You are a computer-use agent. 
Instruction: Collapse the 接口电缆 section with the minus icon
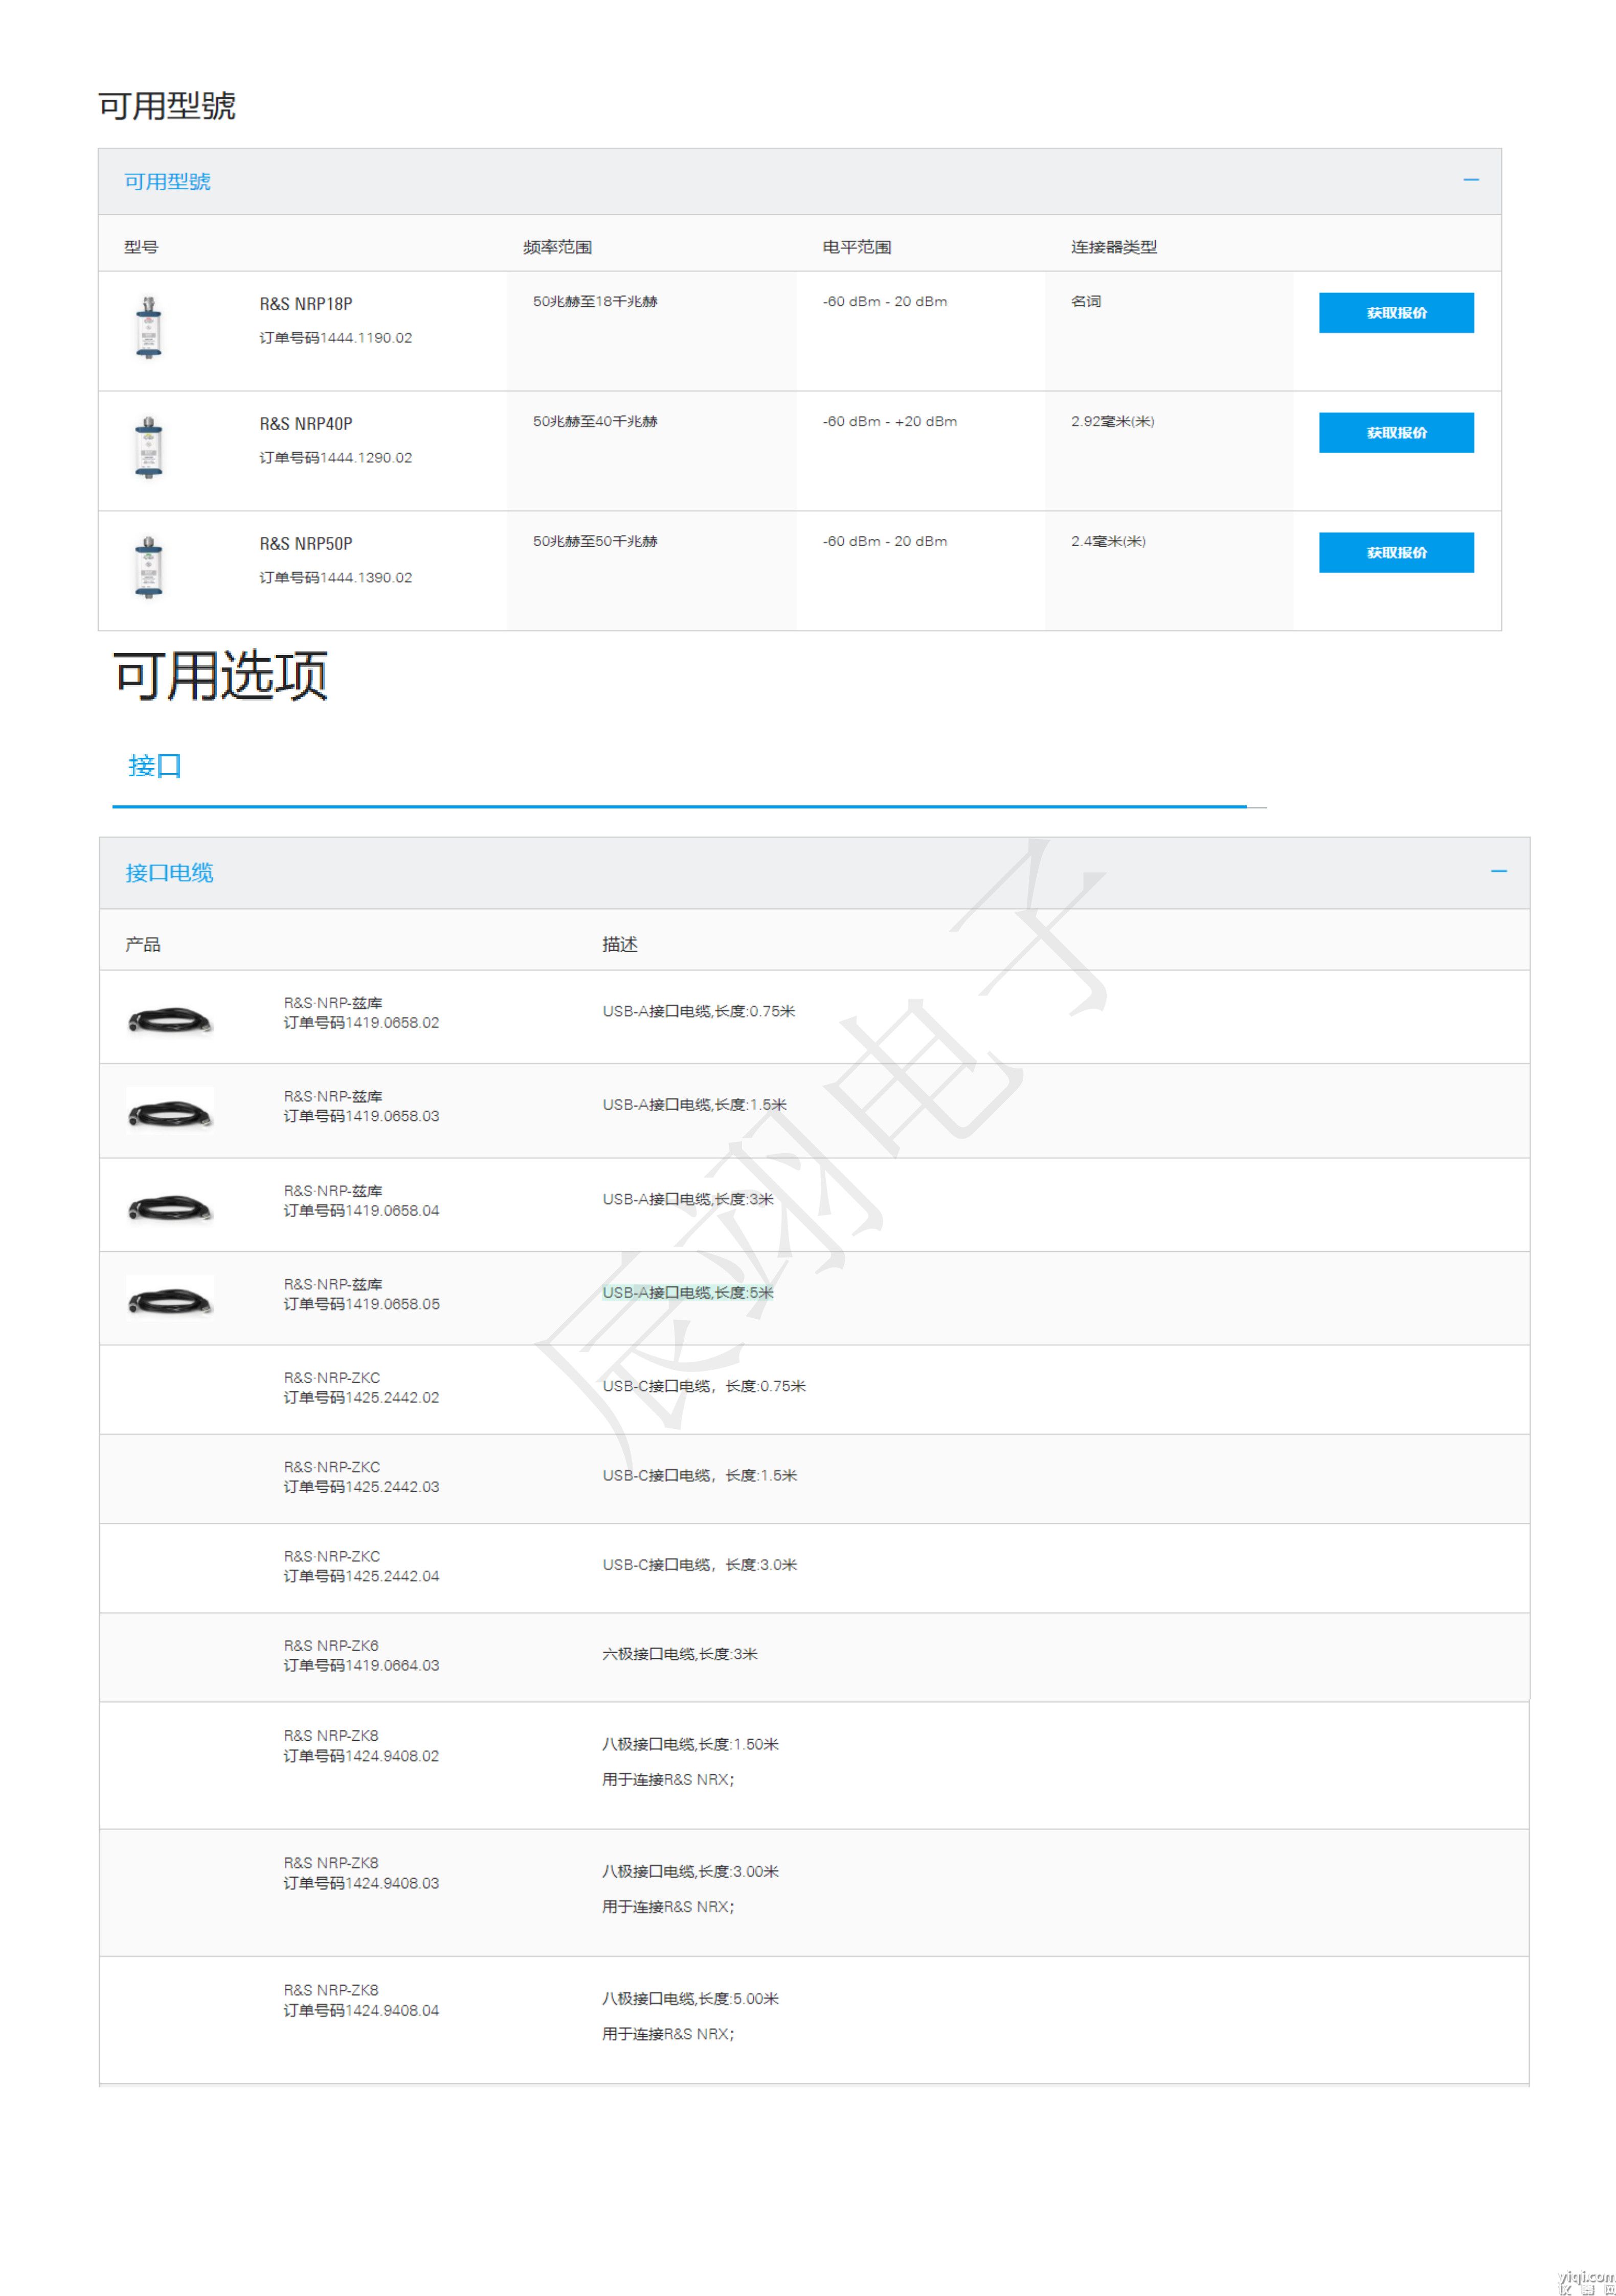click(1498, 871)
